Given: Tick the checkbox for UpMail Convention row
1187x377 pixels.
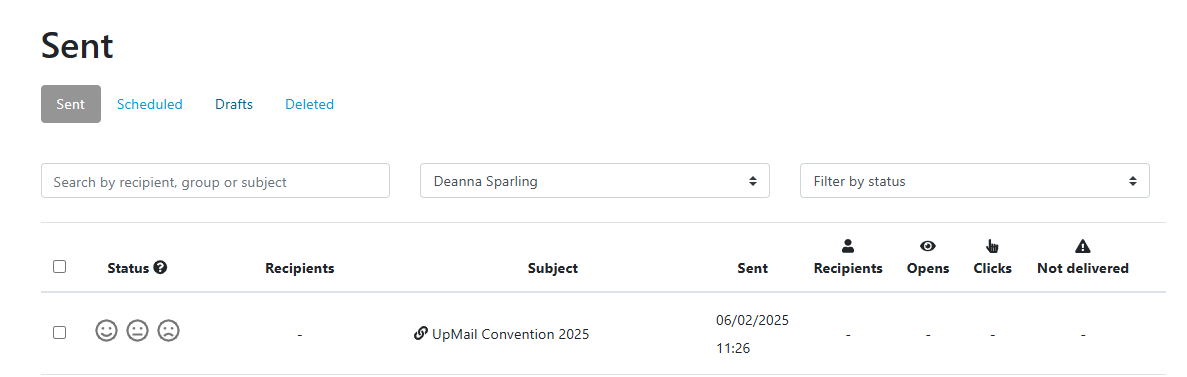Looking at the screenshot, I should pos(60,332).
